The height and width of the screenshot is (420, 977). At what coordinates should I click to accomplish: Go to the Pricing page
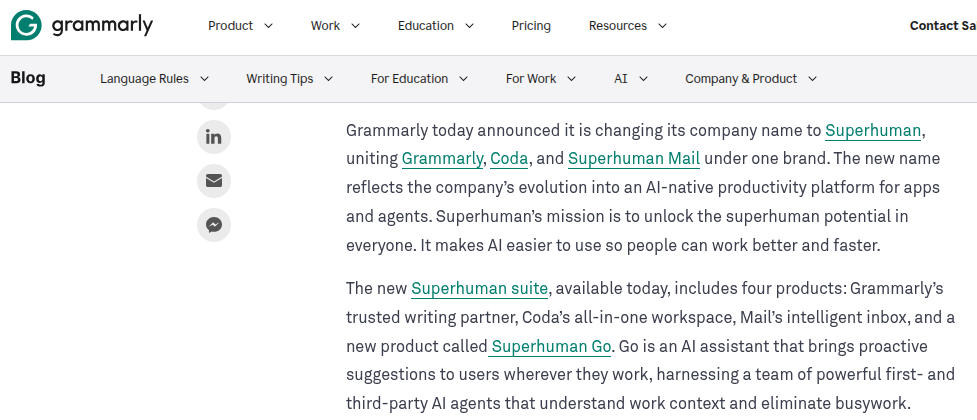531,26
